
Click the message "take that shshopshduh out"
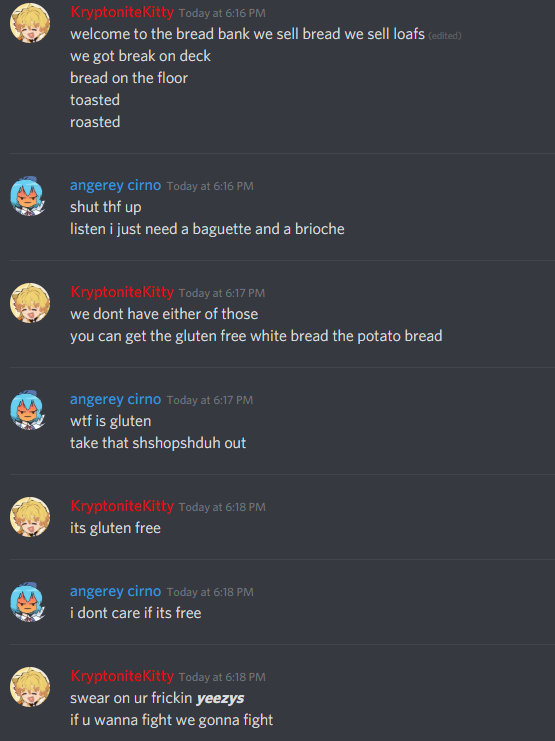point(158,443)
